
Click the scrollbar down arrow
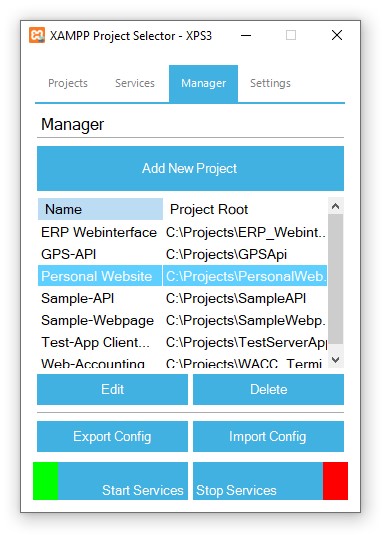[x=335, y=360]
